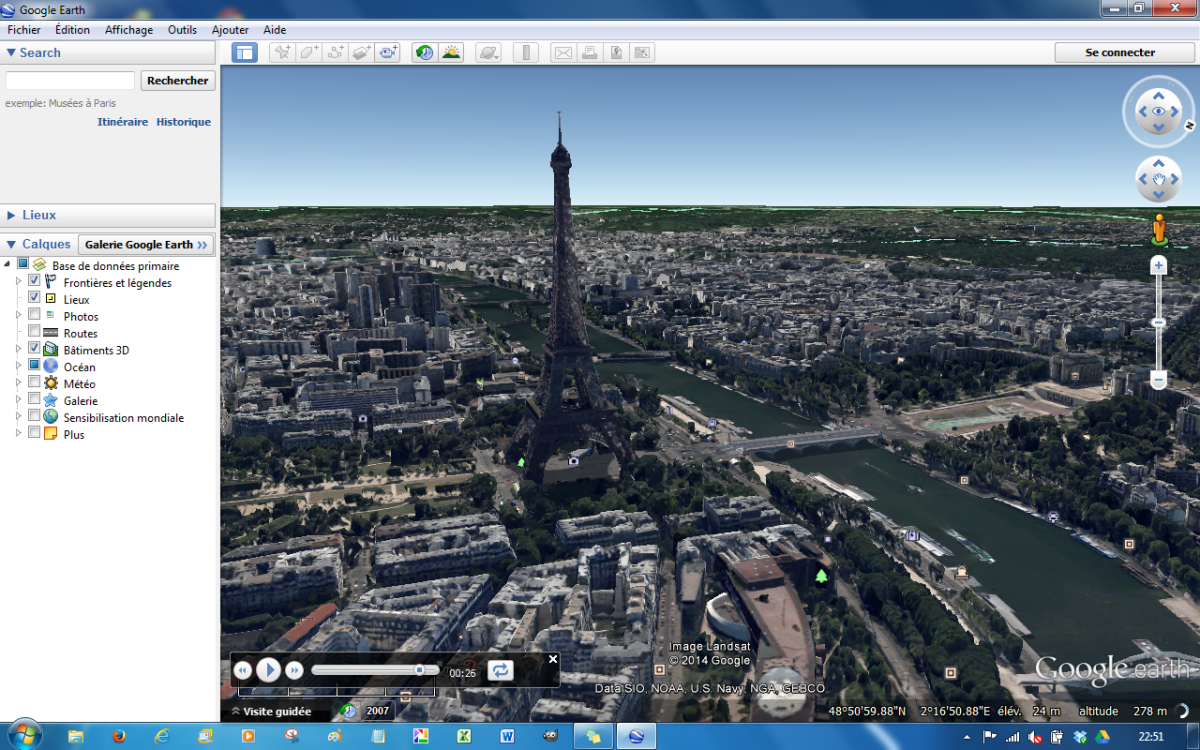Open the Aide menu
Screen dimensions: 1200x750
pos(275,30)
